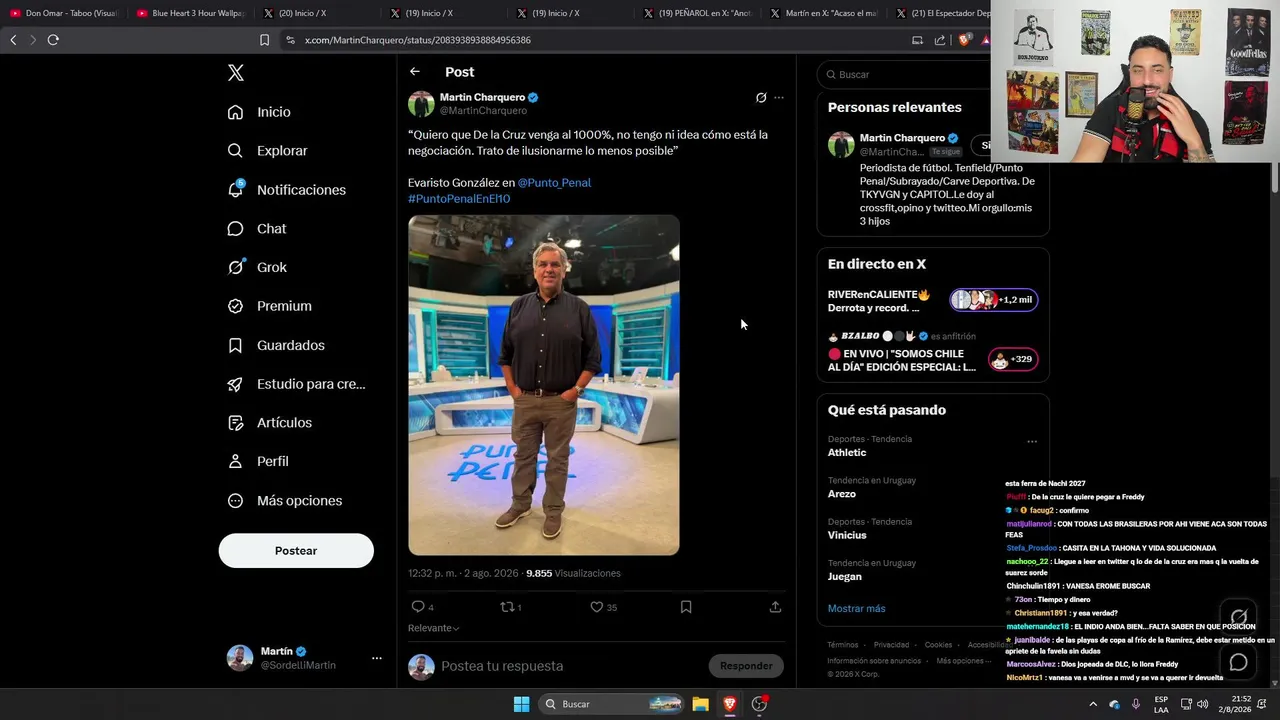1280x720 pixels.
Task: Open the Premium badge icon
Action: pyautogui.click(x=235, y=306)
